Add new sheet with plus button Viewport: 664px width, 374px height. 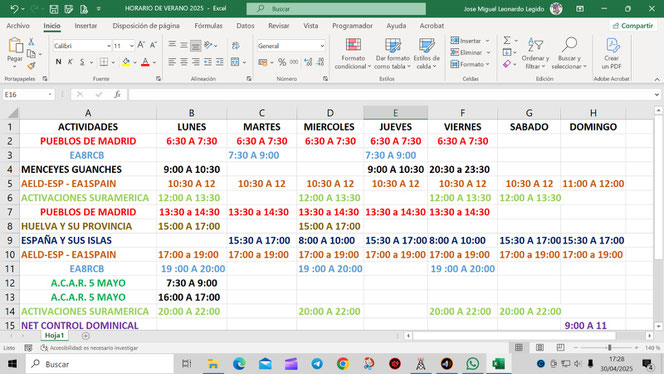point(86,336)
